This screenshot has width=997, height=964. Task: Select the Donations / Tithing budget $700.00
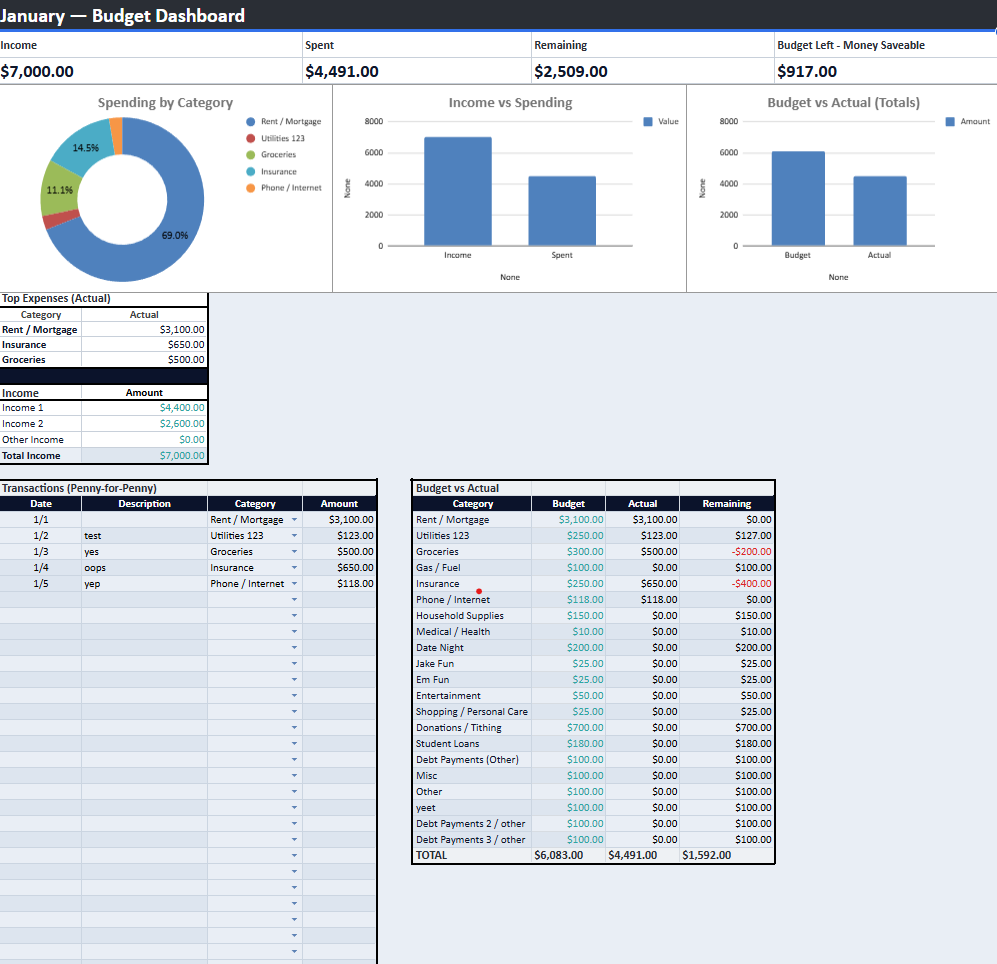click(568, 727)
